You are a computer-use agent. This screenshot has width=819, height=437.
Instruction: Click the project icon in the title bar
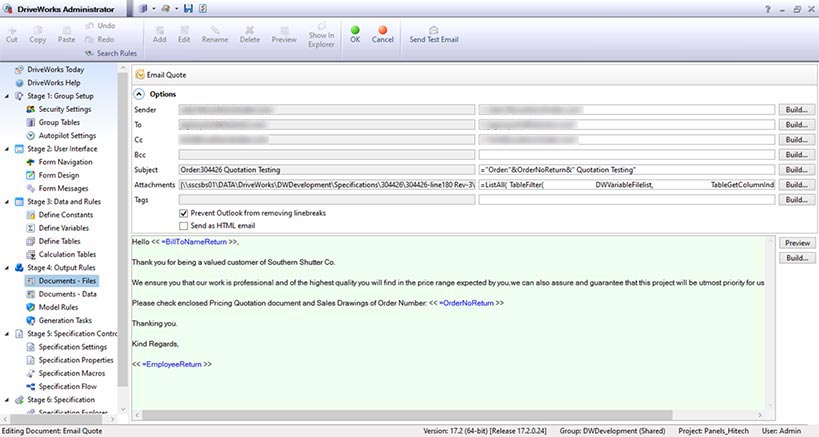coord(166,8)
